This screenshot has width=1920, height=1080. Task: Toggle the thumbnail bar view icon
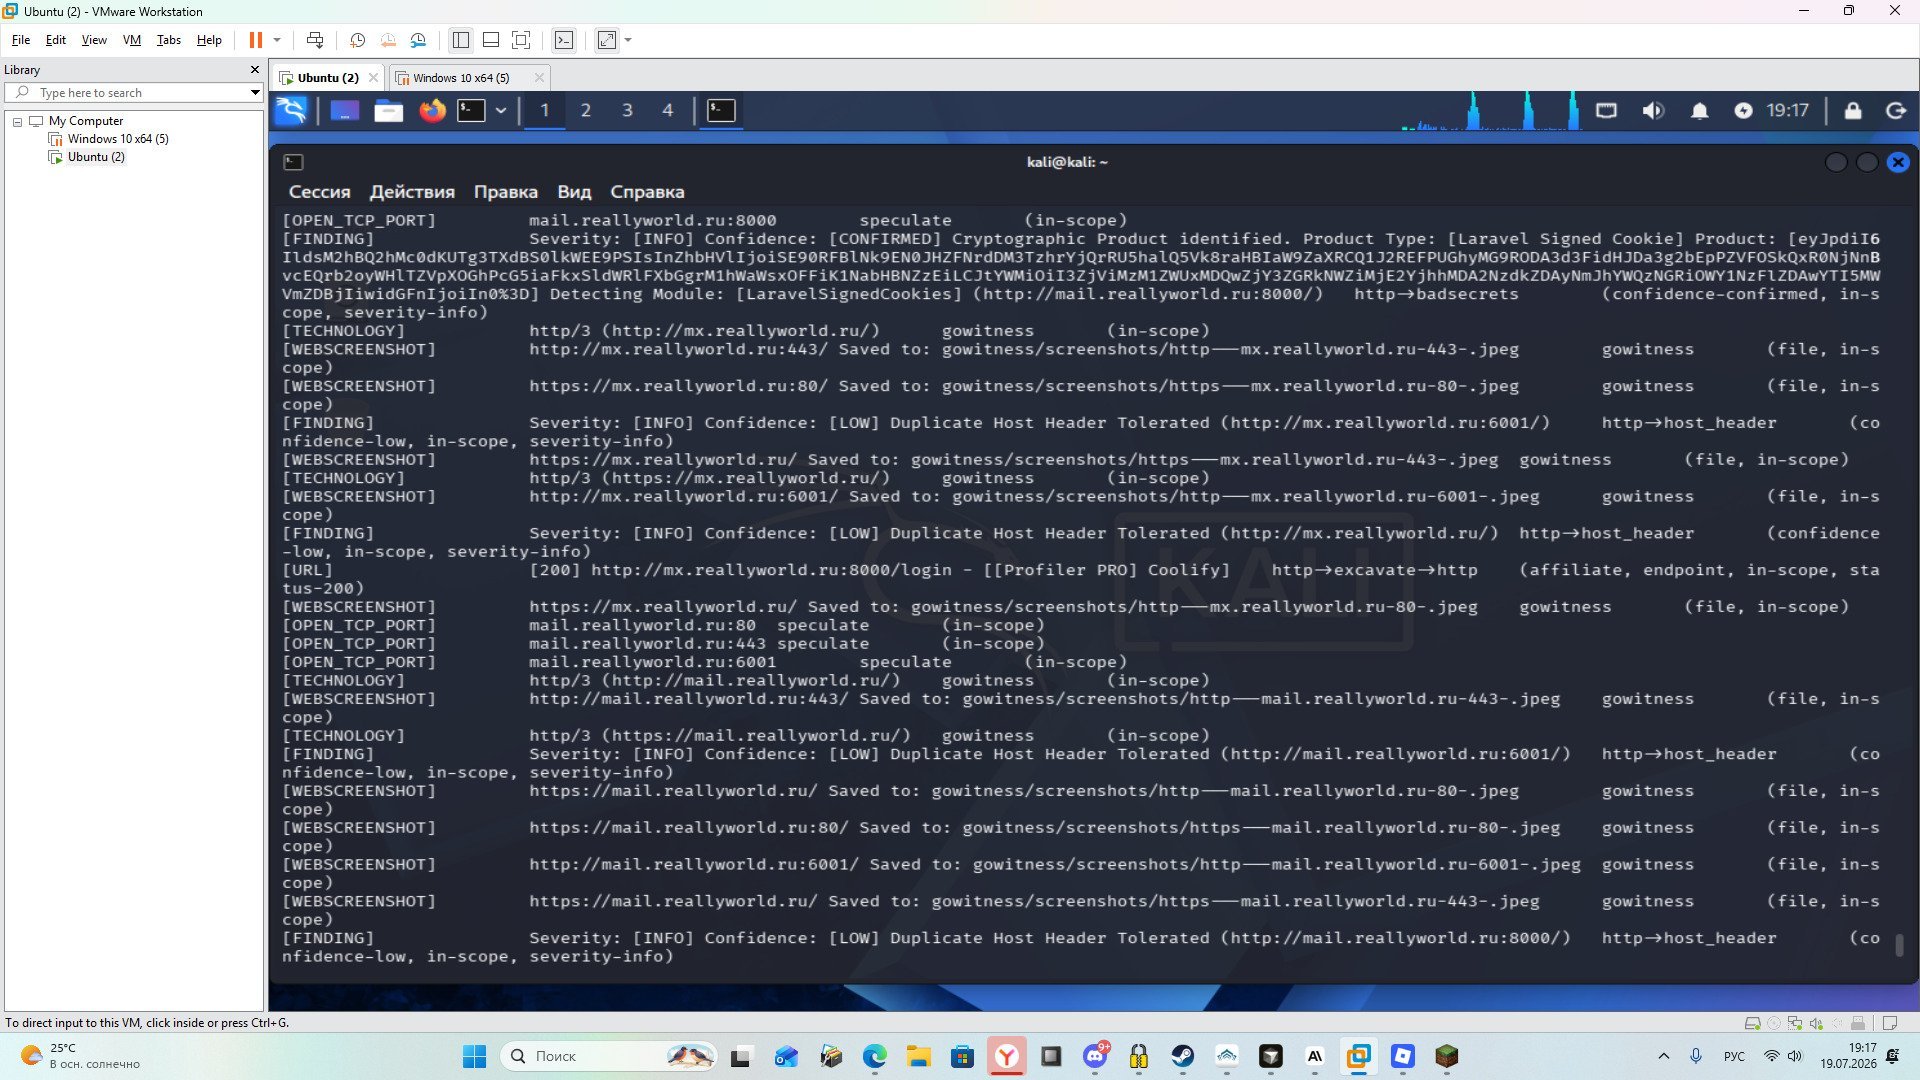click(x=491, y=40)
